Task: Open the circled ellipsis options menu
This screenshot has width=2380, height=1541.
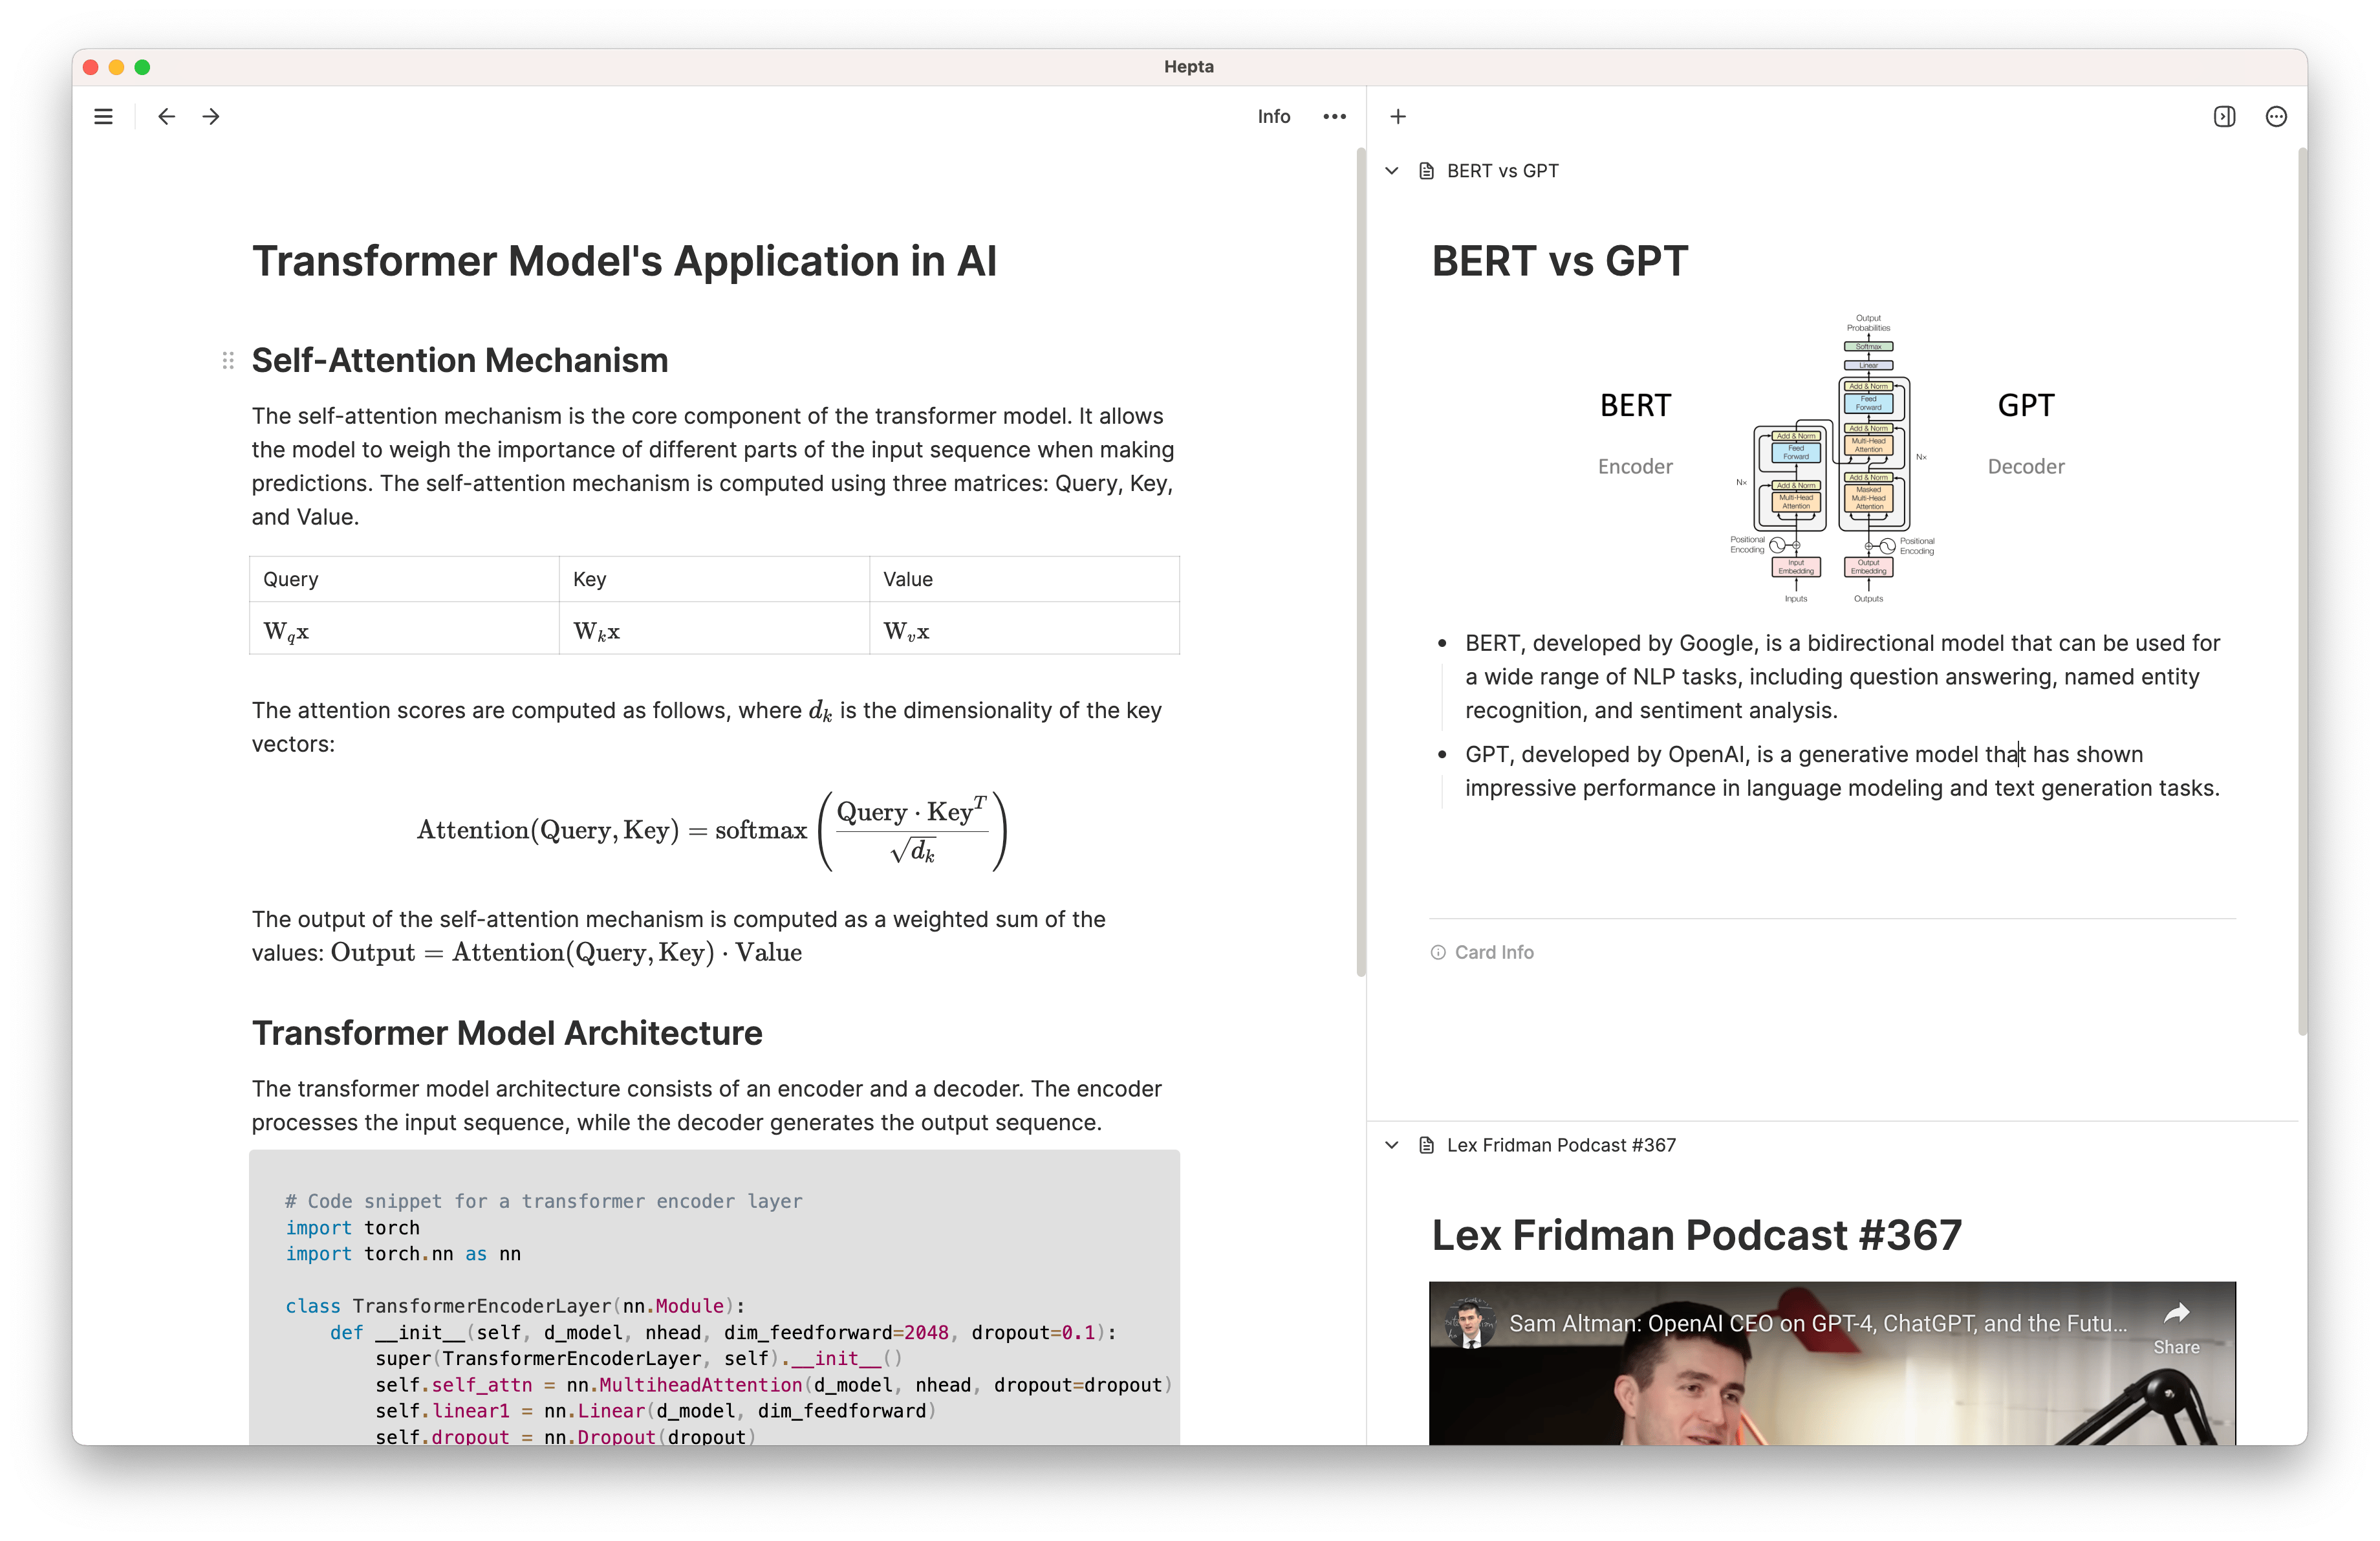Action: click(2276, 117)
